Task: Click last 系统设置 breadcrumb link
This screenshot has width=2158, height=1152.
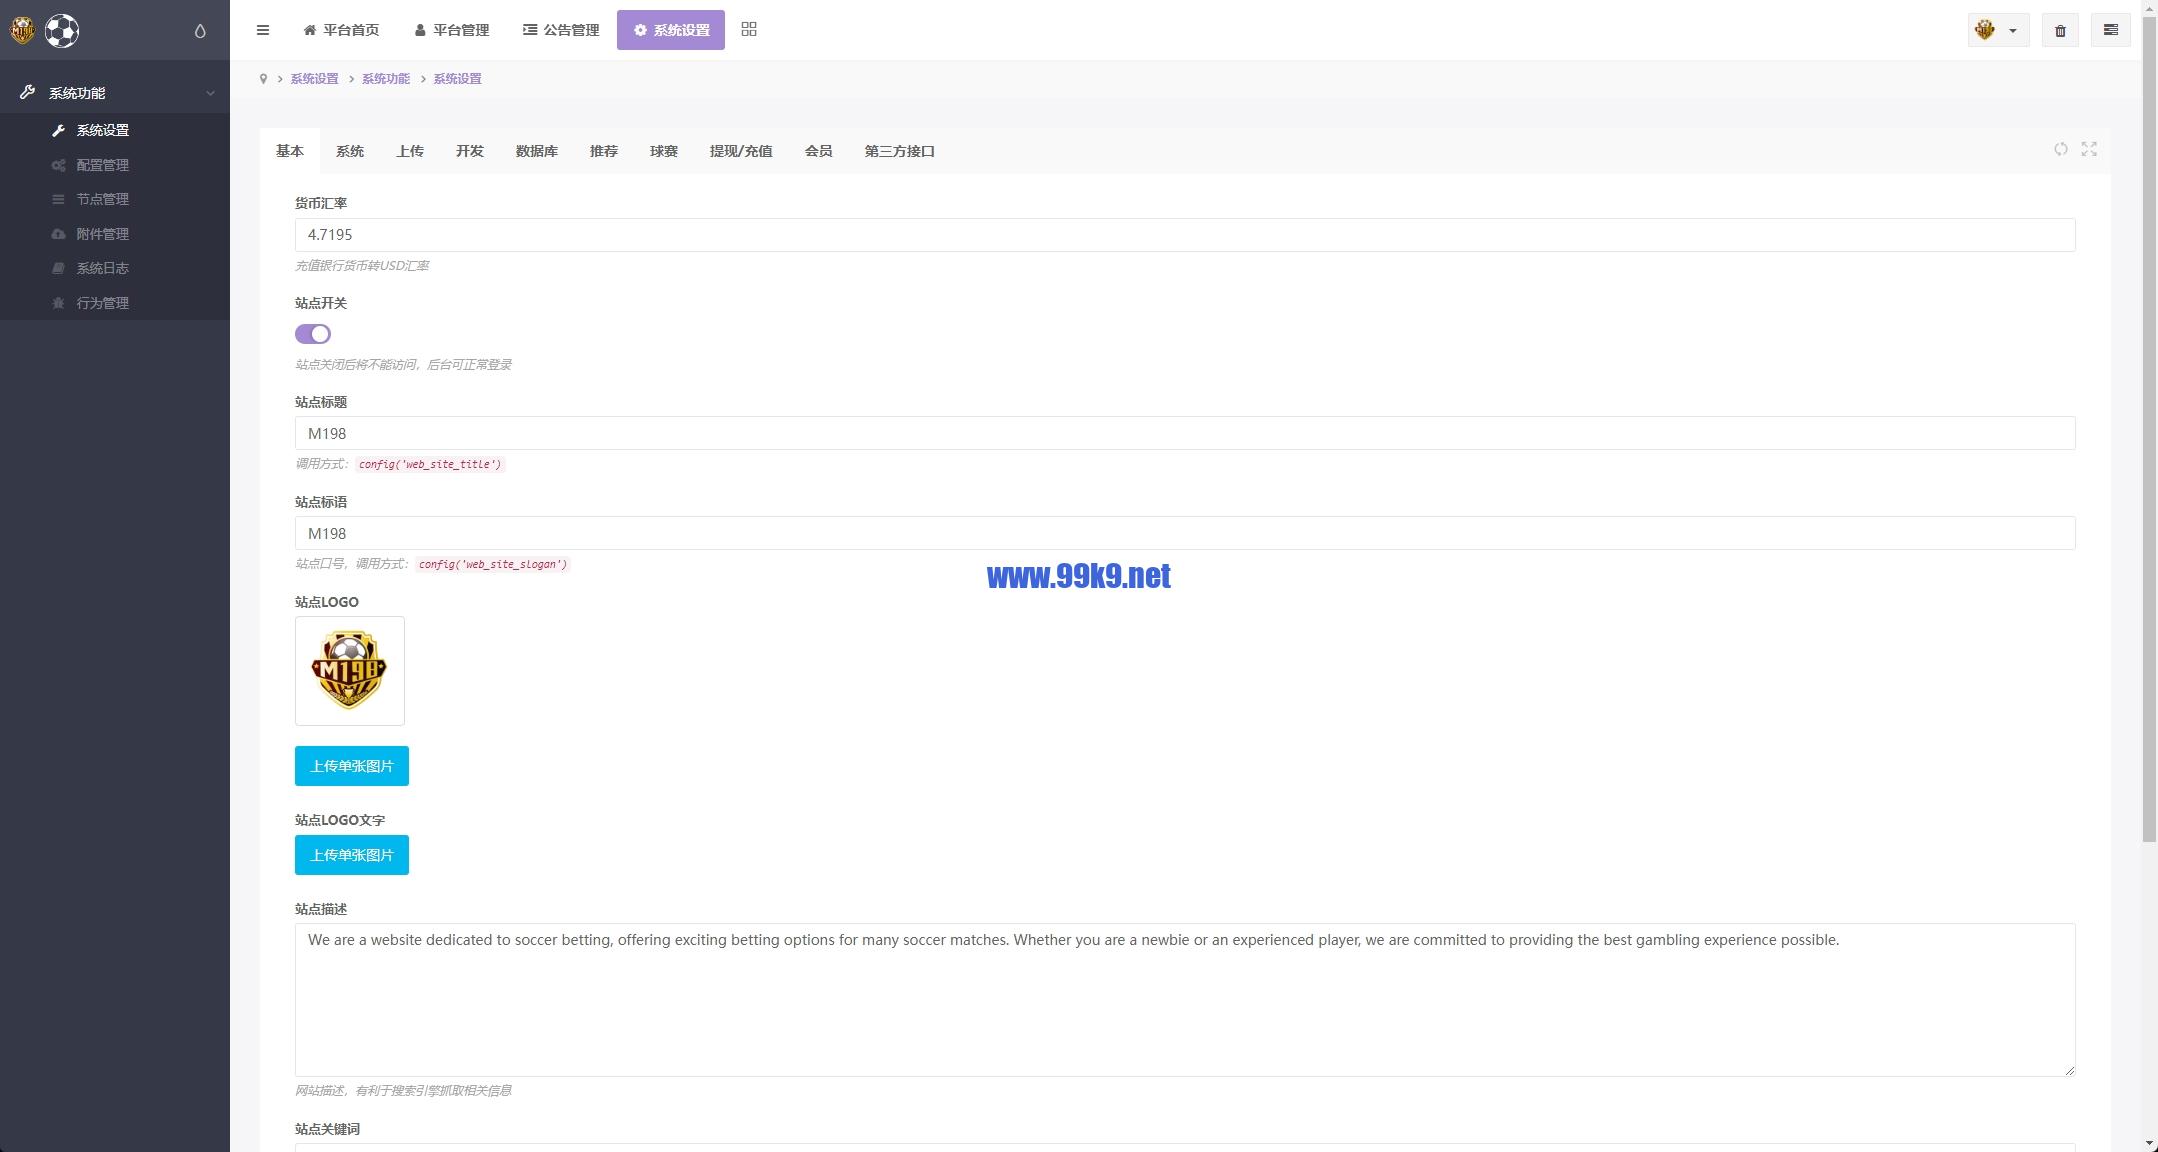Action: pyautogui.click(x=457, y=79)
